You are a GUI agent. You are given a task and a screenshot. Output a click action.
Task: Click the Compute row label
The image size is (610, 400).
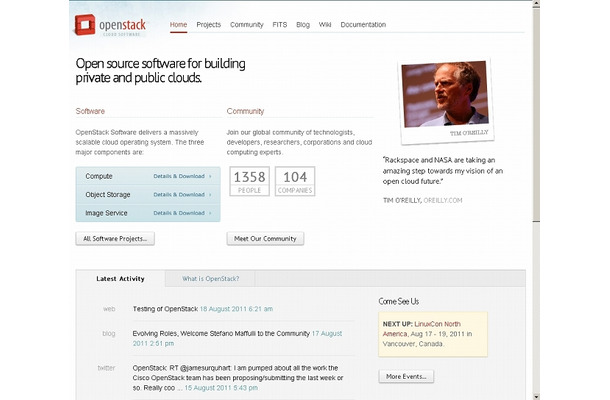coord(99,176)
